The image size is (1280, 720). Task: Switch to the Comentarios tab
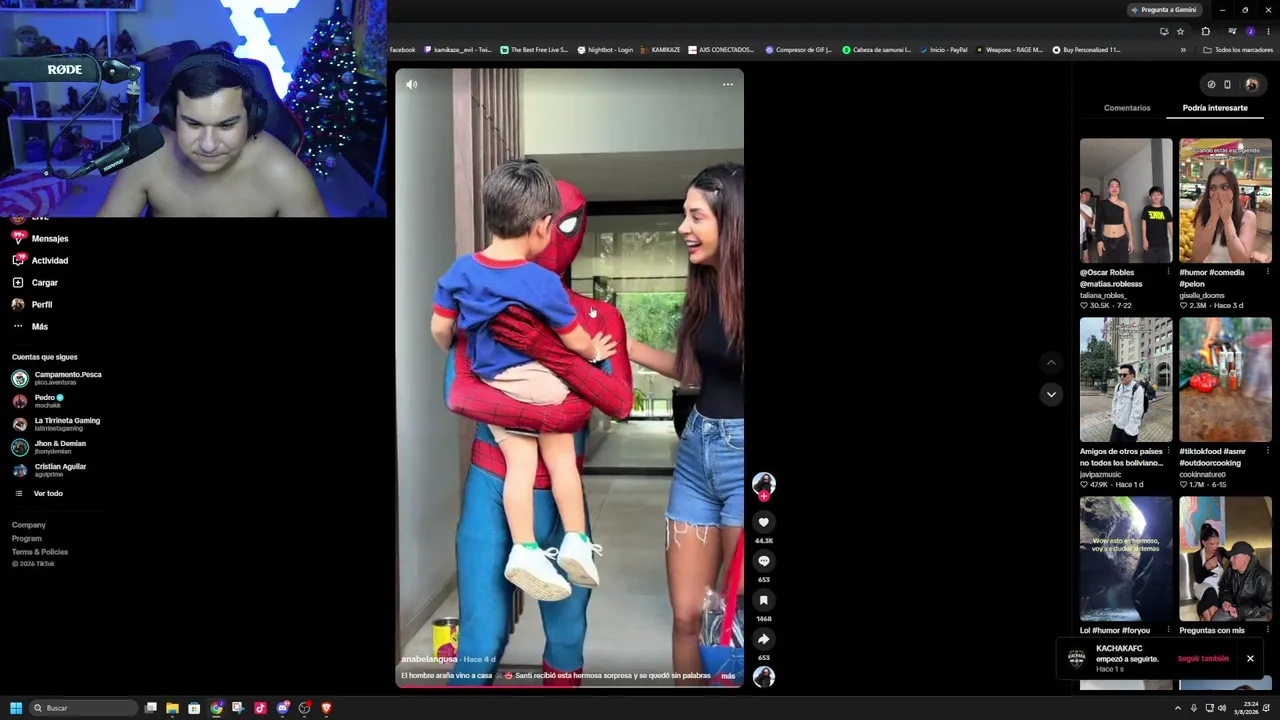pos(1127,108)
